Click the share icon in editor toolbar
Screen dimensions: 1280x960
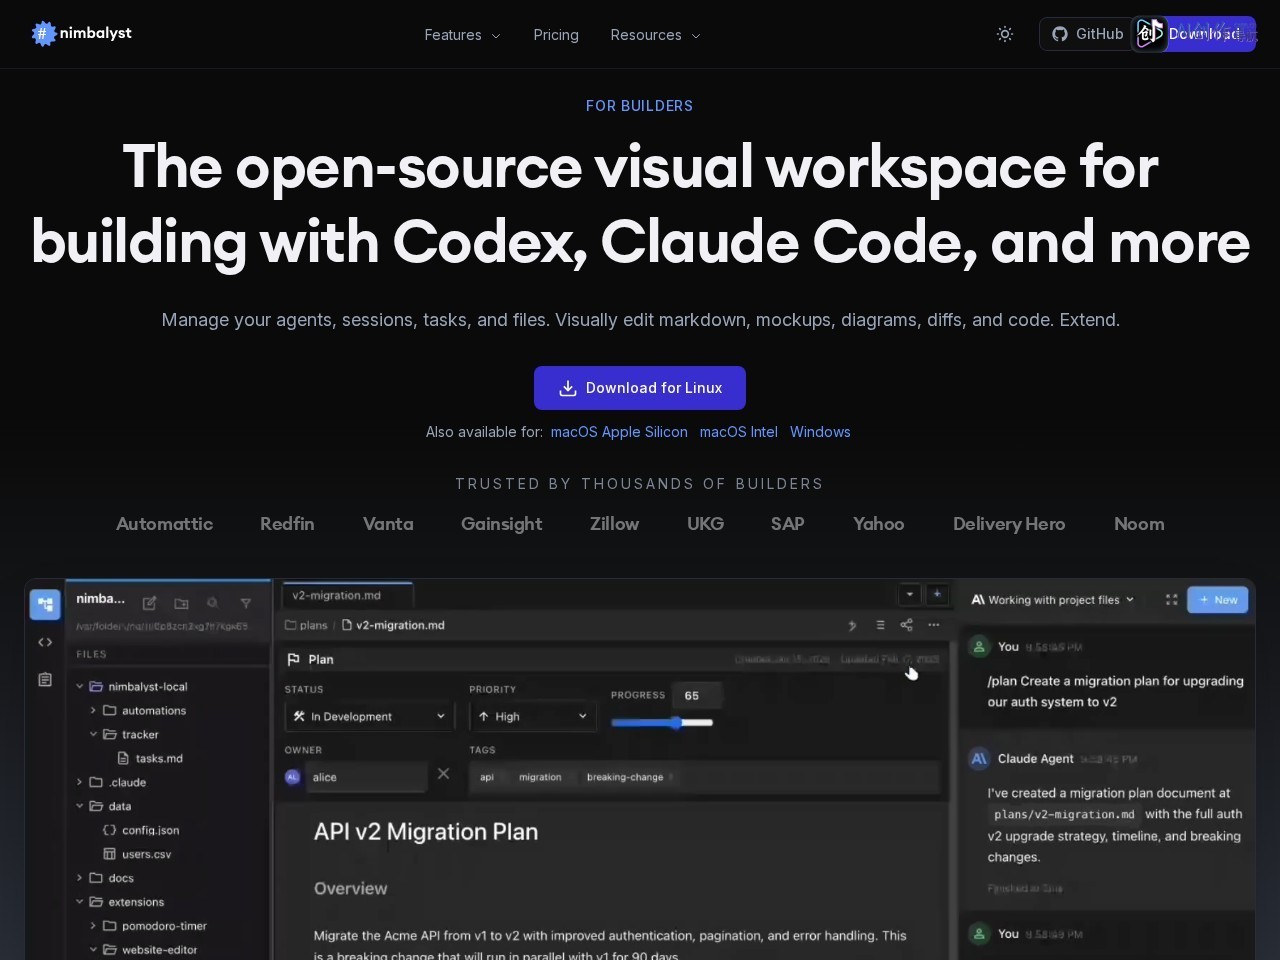click(x=906, y=626)
